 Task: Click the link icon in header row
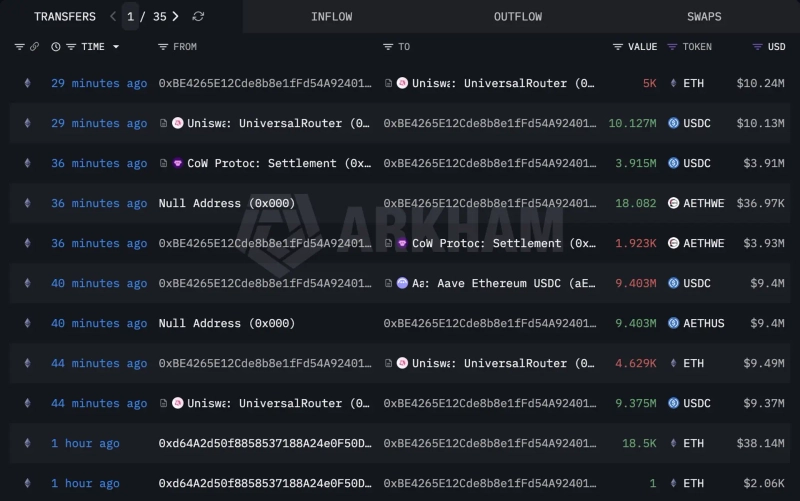click(34, 47)
